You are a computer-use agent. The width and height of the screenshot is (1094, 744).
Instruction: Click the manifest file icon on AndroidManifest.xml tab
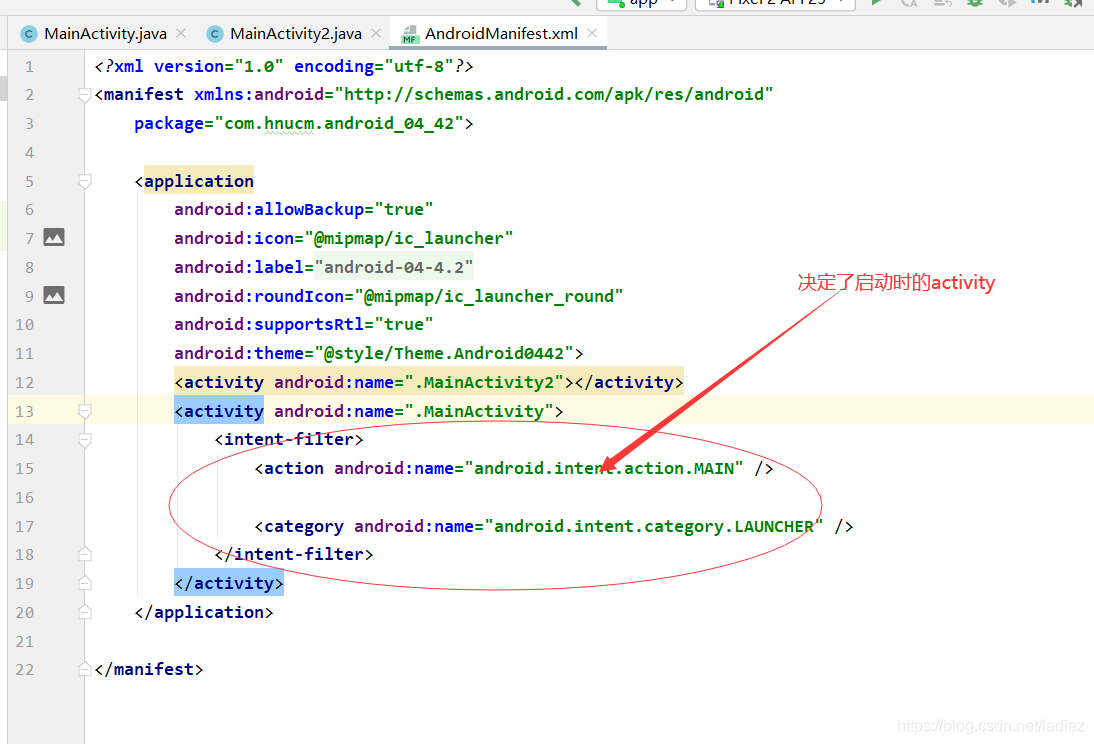[x=410, y=34]
